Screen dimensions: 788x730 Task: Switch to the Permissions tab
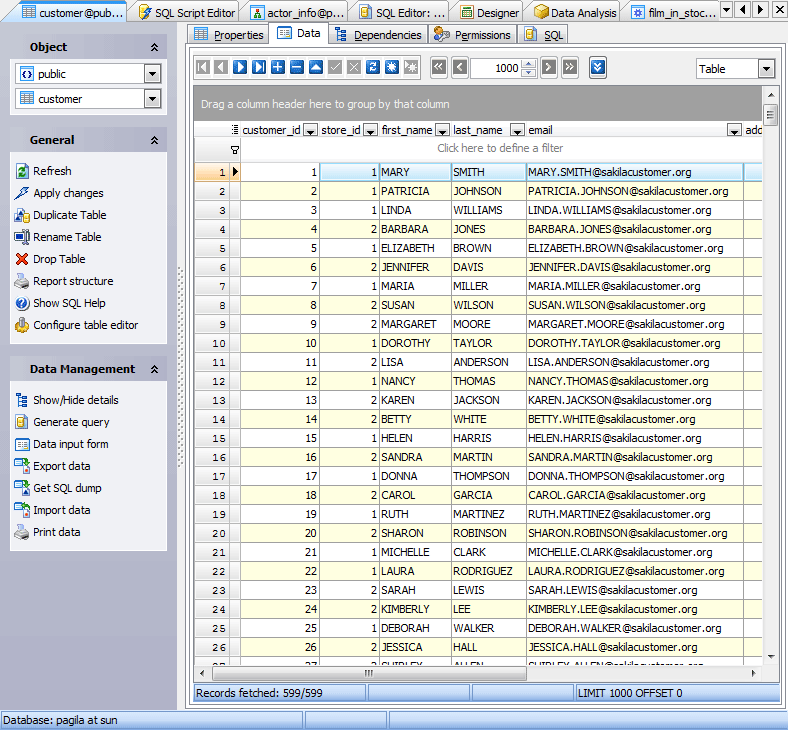click(x=473, y=35)
